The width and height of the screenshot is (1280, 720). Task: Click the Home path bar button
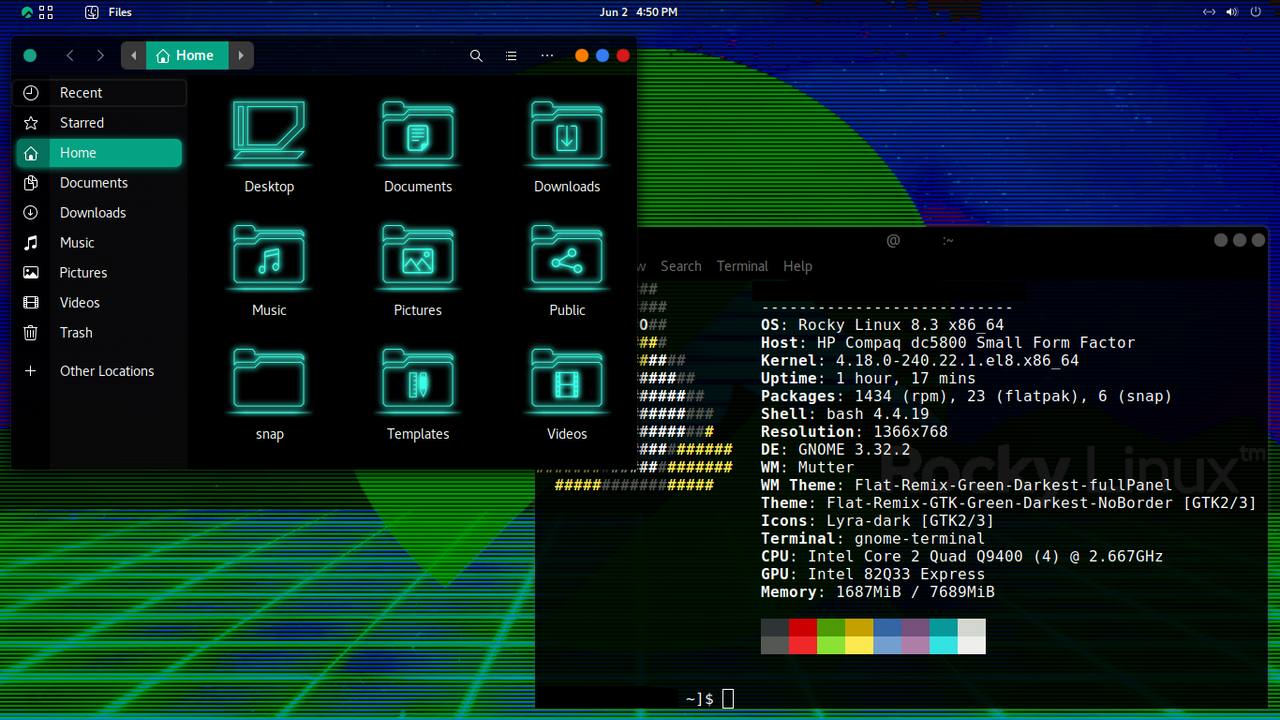tap(187, 56)
